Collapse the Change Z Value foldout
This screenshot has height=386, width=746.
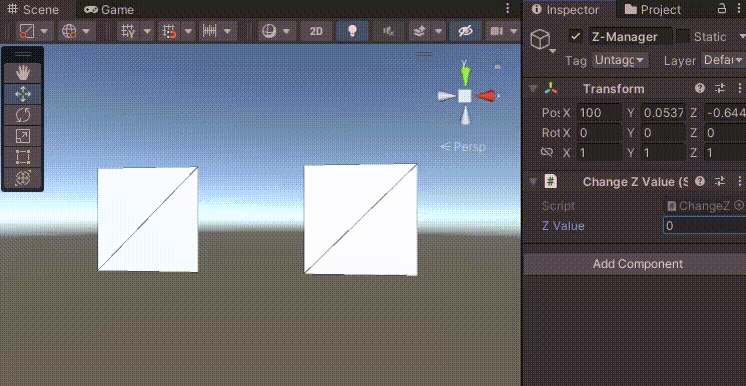(533, 181)
